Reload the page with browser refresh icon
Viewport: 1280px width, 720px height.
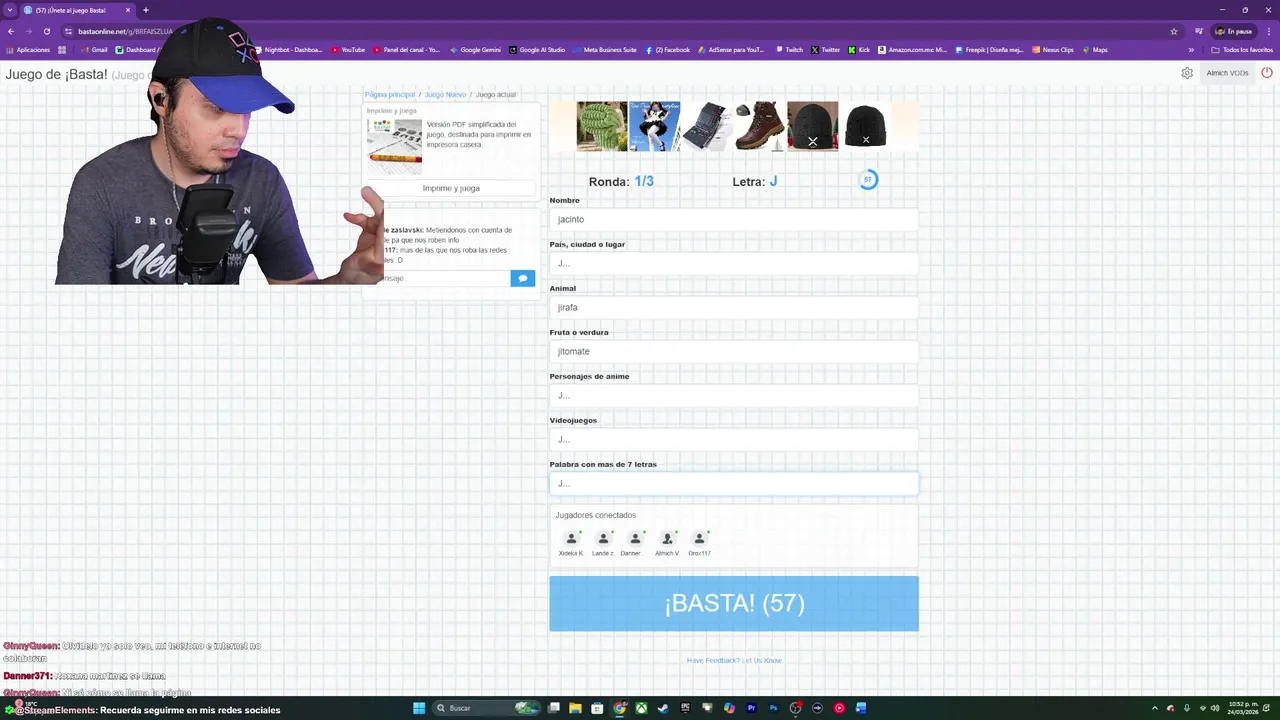[46, 31]
